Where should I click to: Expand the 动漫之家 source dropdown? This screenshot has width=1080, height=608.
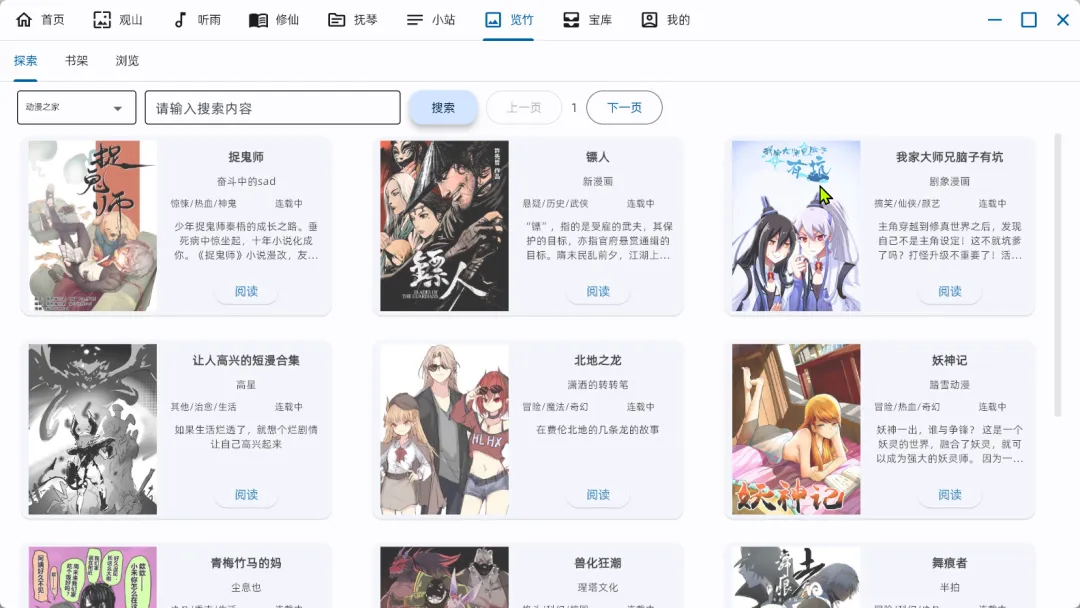[x=76, y=107]
